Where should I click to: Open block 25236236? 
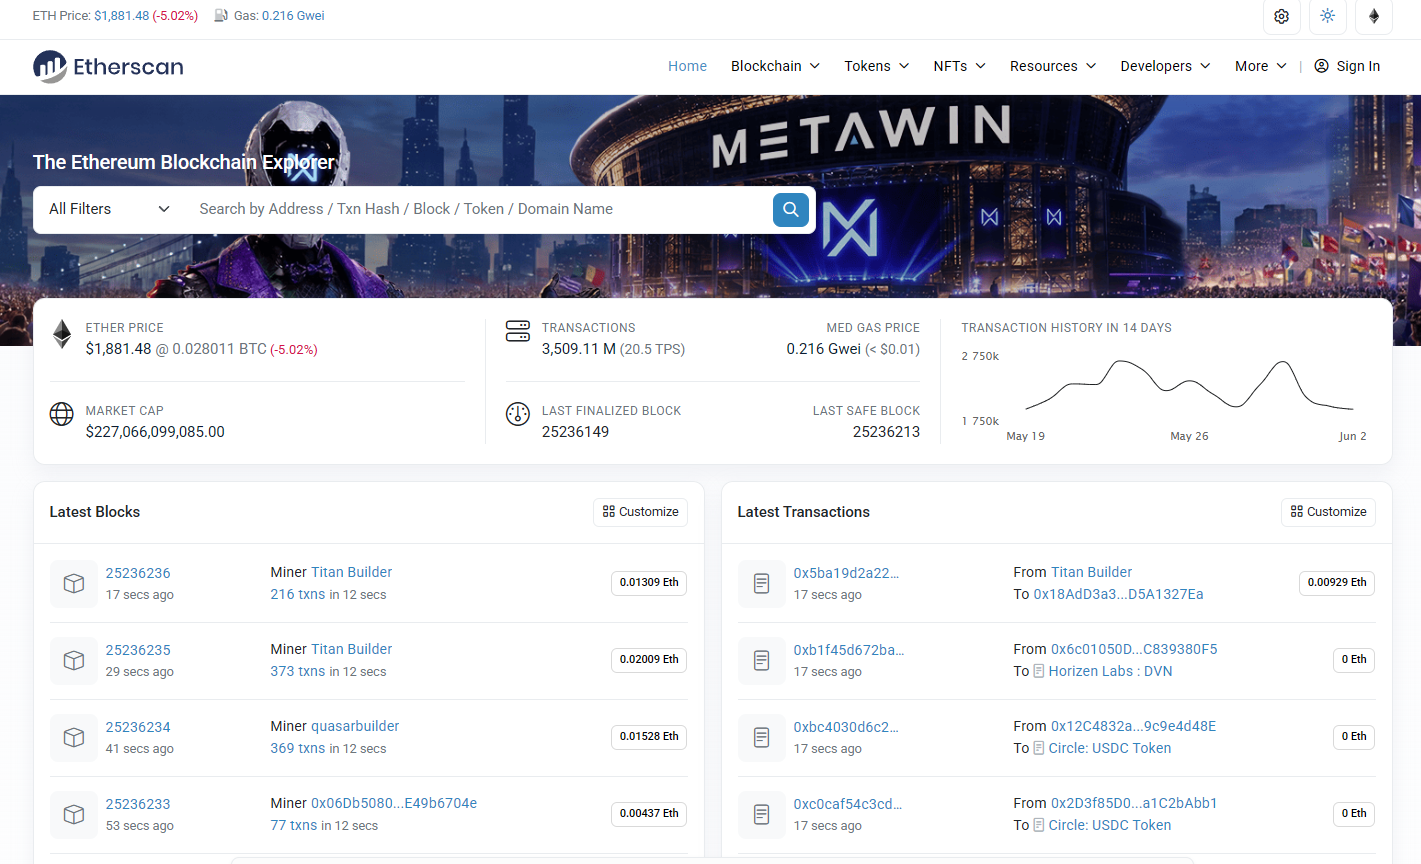click(x=138, y=573)
